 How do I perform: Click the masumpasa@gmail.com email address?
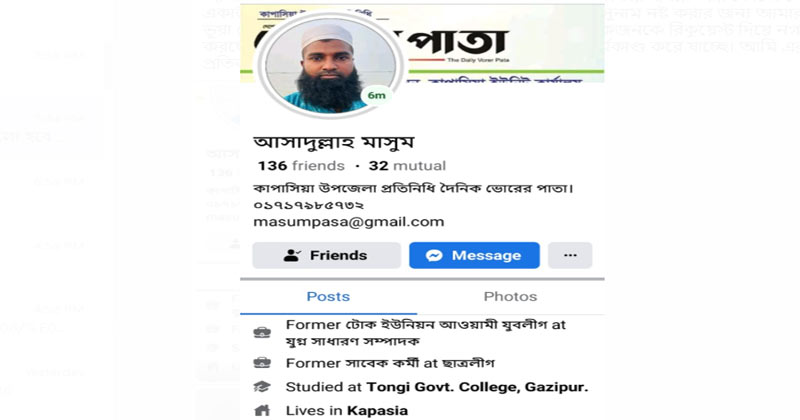click(348, 222)
